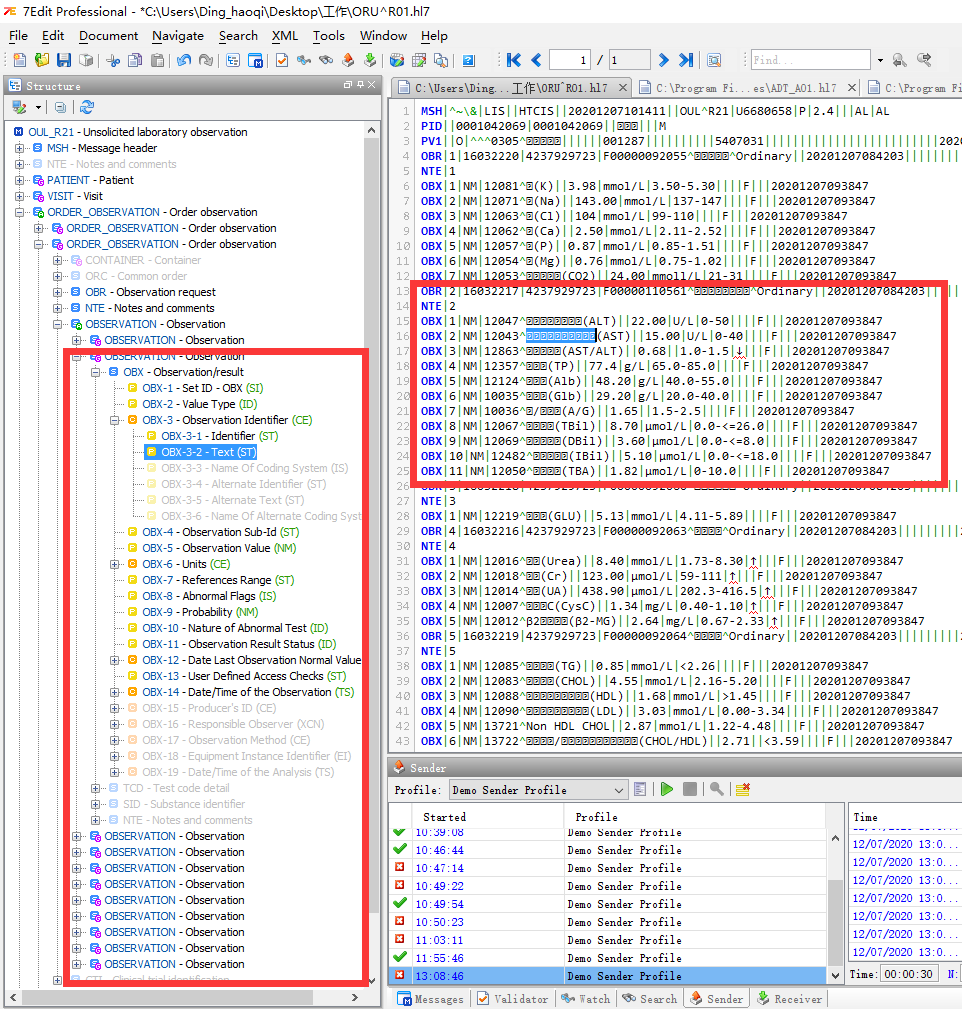Select the Validate message icon in the toolbar

(280, 62)
